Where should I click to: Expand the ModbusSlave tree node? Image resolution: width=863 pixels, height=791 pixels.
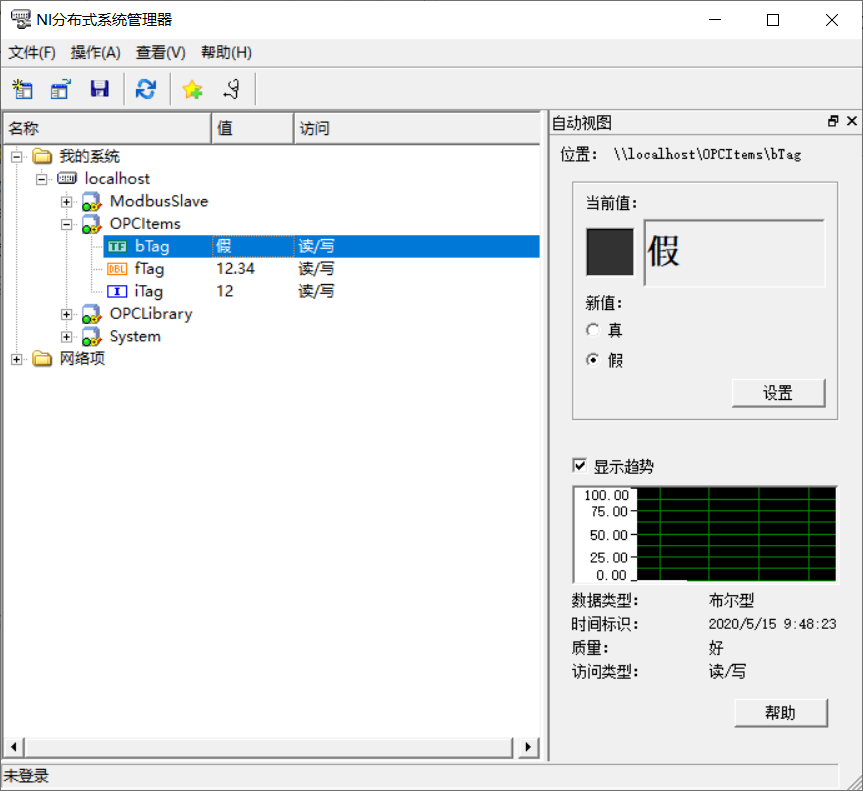67,201
